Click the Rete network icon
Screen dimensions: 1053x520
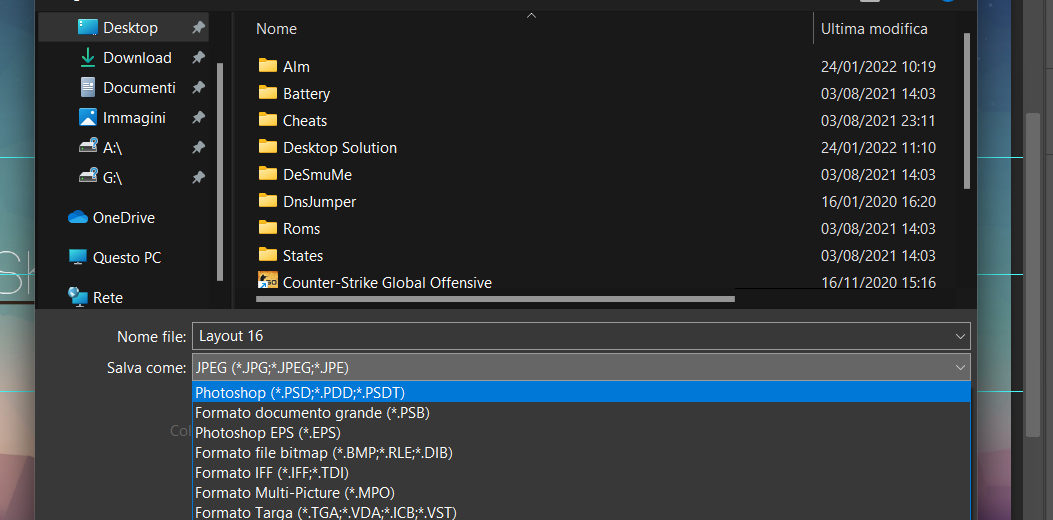click(78, 297)
